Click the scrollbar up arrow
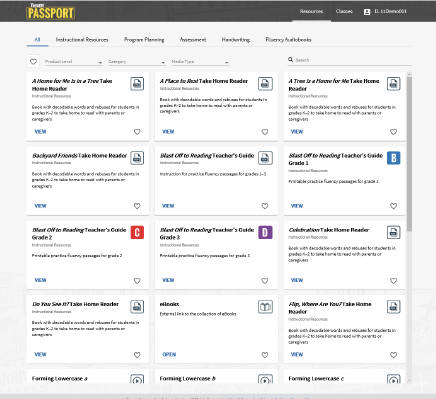 (409, 74)
